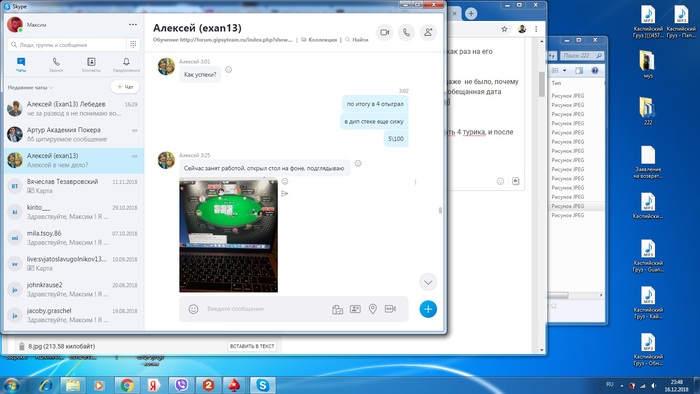Open a new browser tab with plus
This screenshot has height=394, width=700.
[471, 13]
